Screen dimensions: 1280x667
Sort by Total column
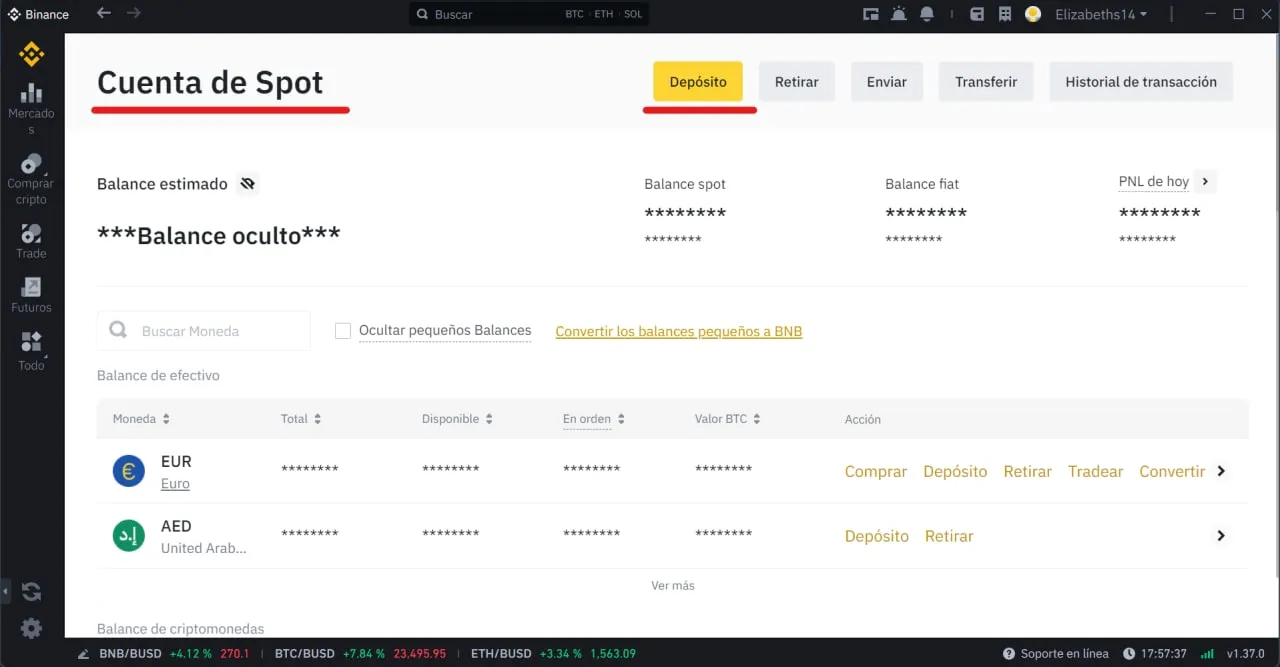pos(301,419)
